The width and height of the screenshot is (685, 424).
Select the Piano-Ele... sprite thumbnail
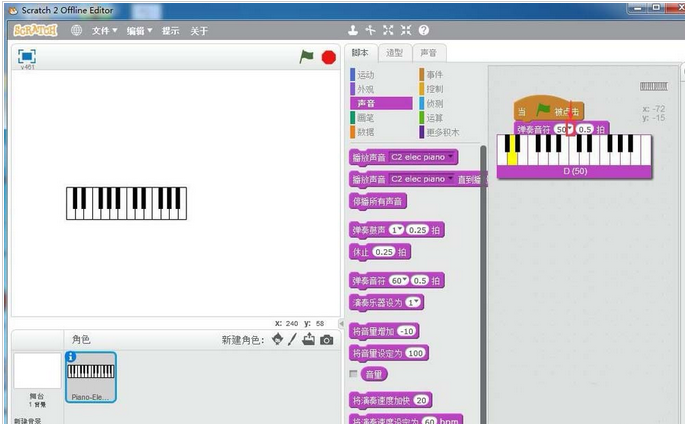click(91, 377)
